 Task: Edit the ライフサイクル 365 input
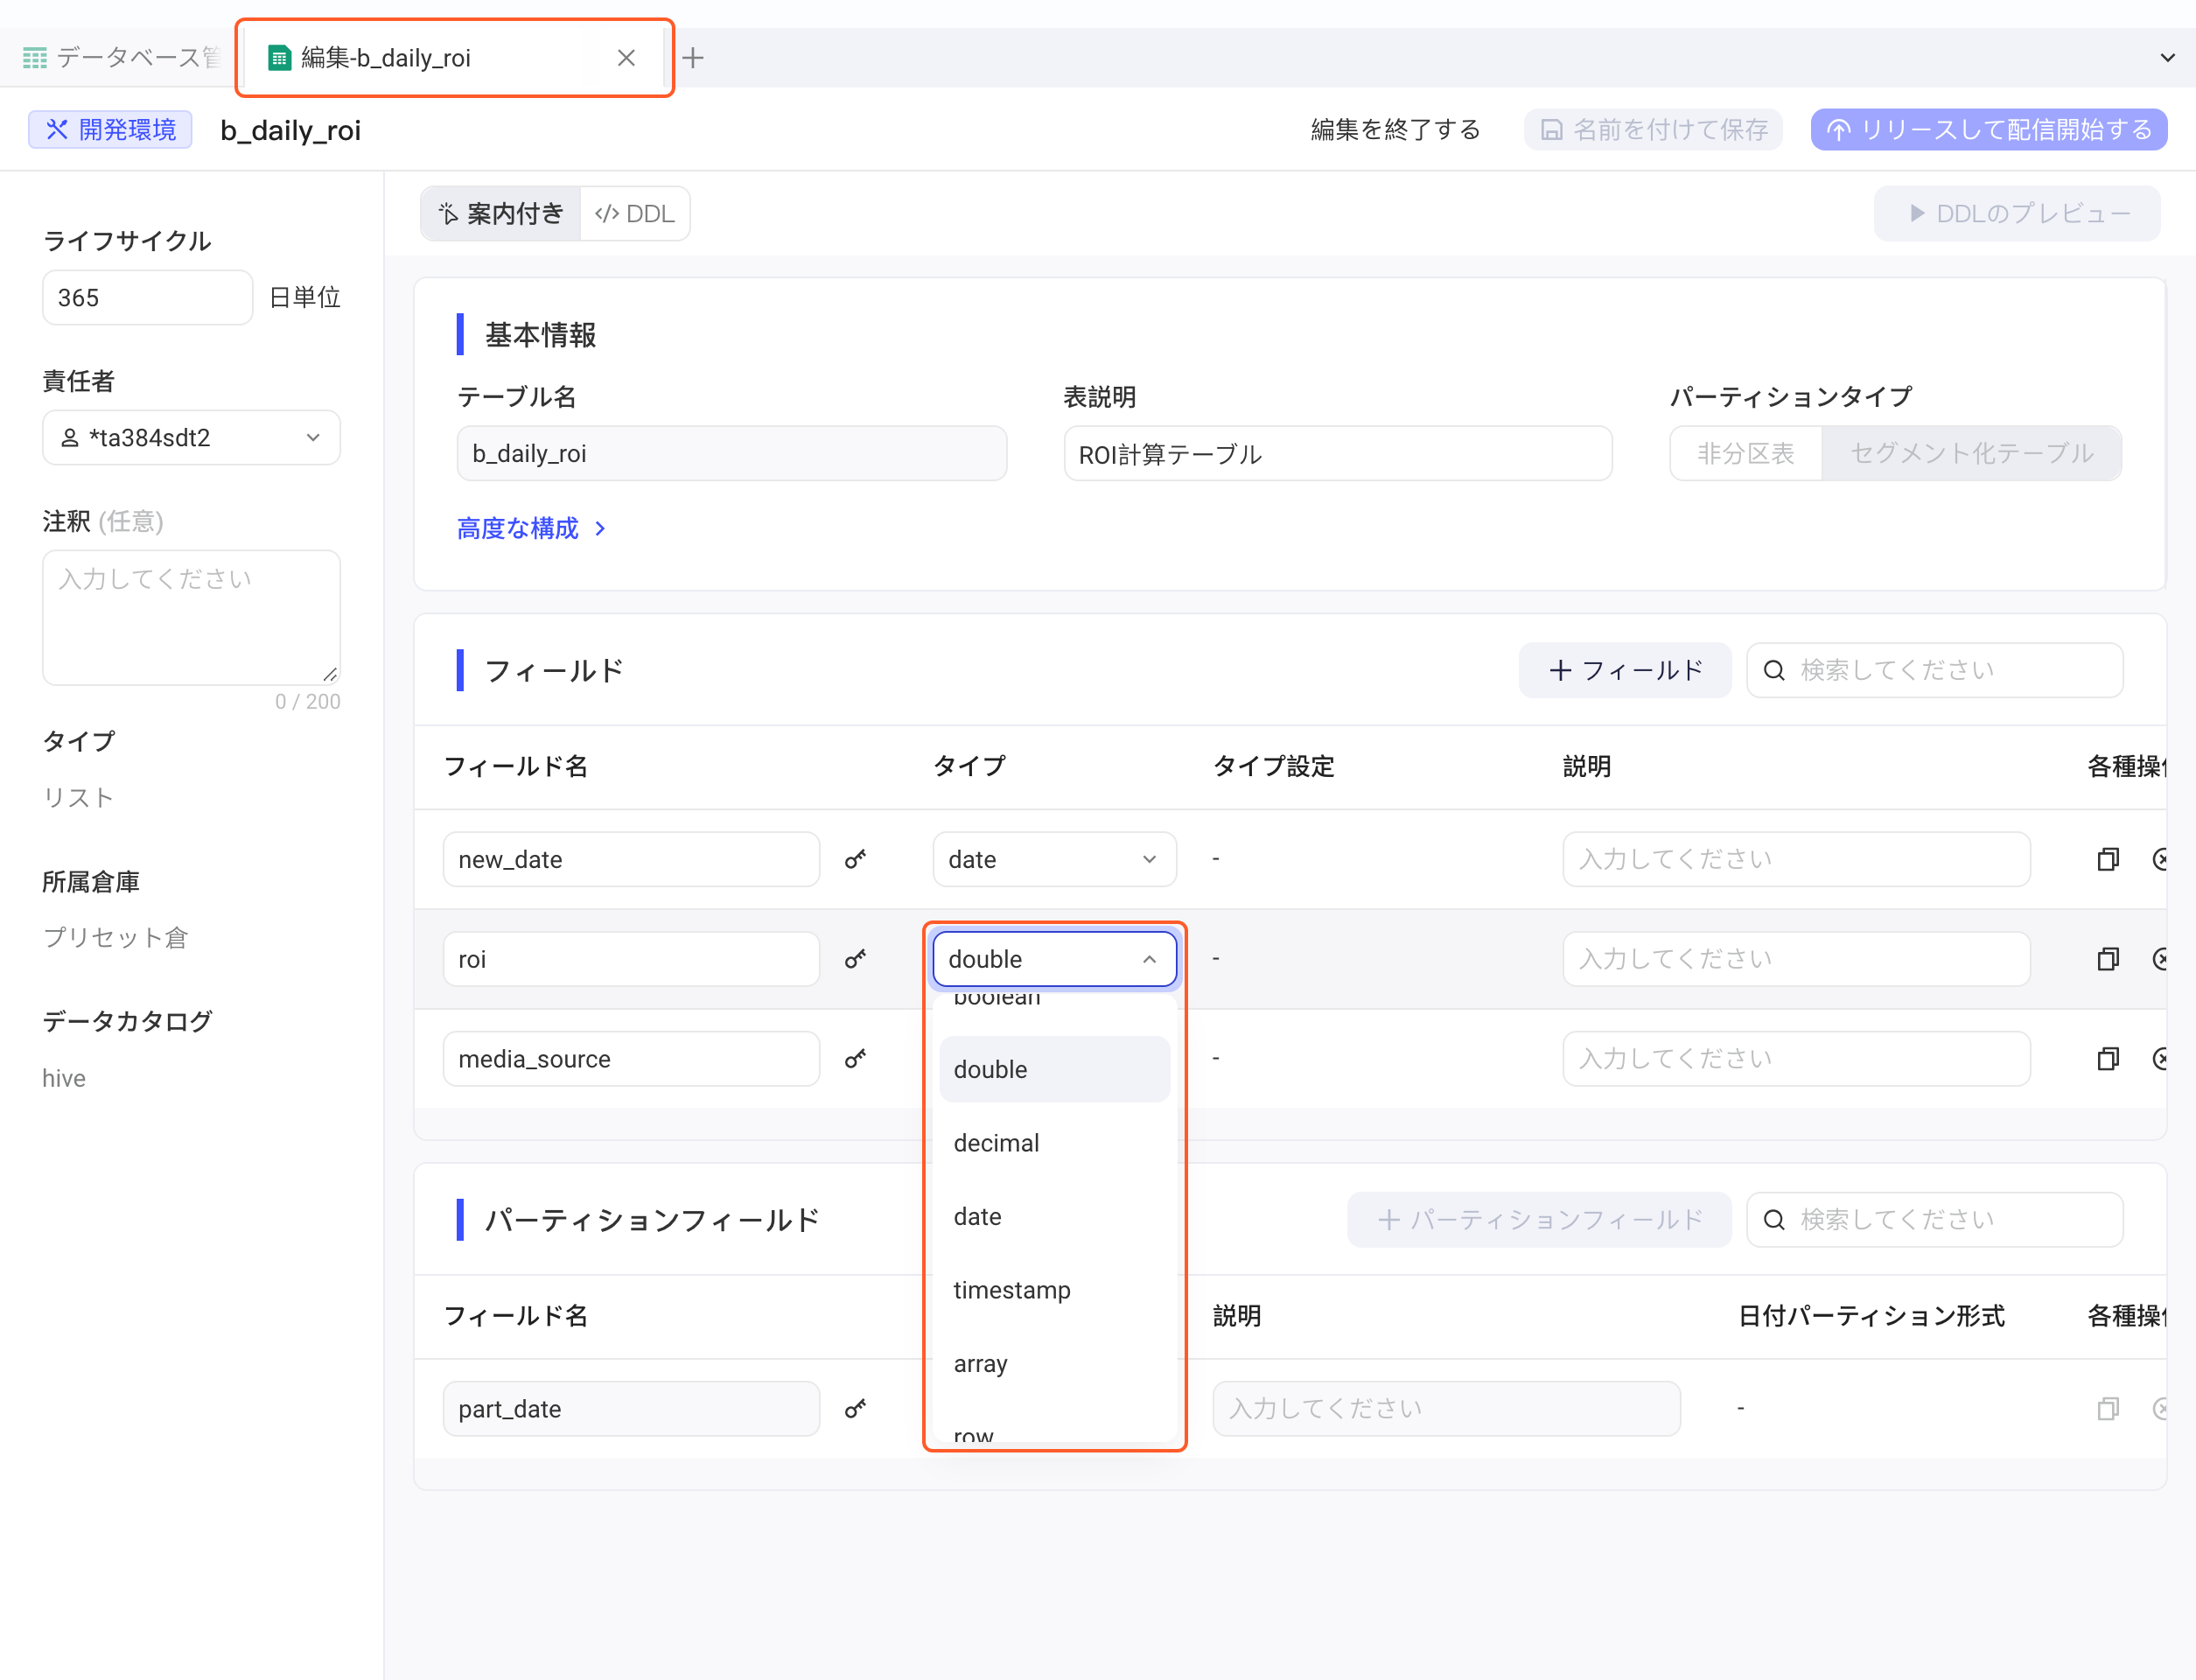[x=147, y=298]
